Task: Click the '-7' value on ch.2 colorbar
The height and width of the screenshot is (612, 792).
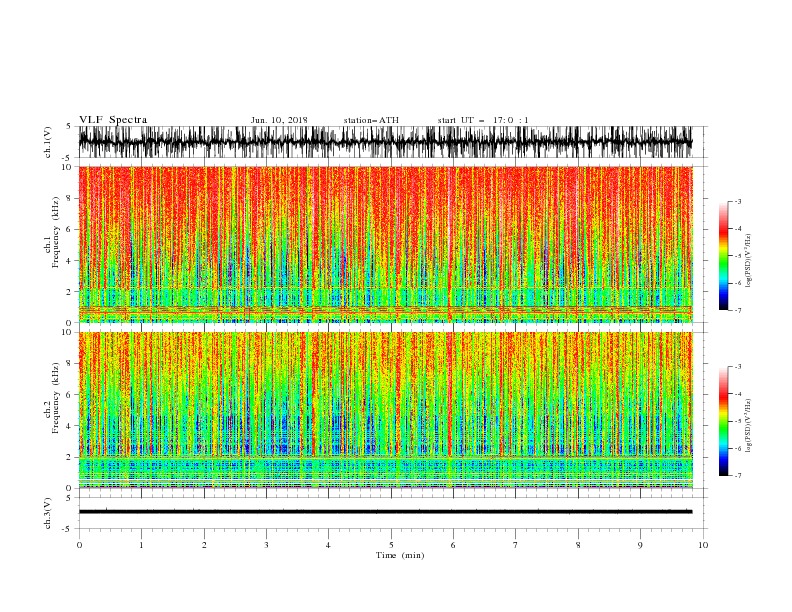Action: (x=737, y=476)
